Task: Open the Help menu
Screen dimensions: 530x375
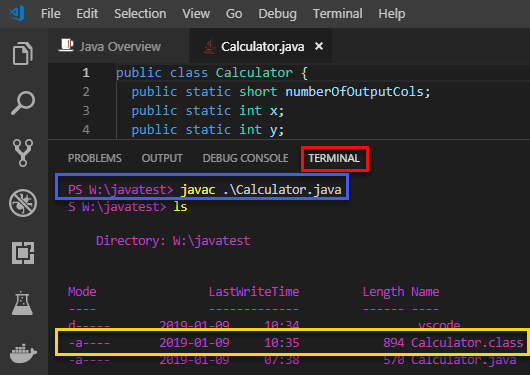Action: [392, 14]
